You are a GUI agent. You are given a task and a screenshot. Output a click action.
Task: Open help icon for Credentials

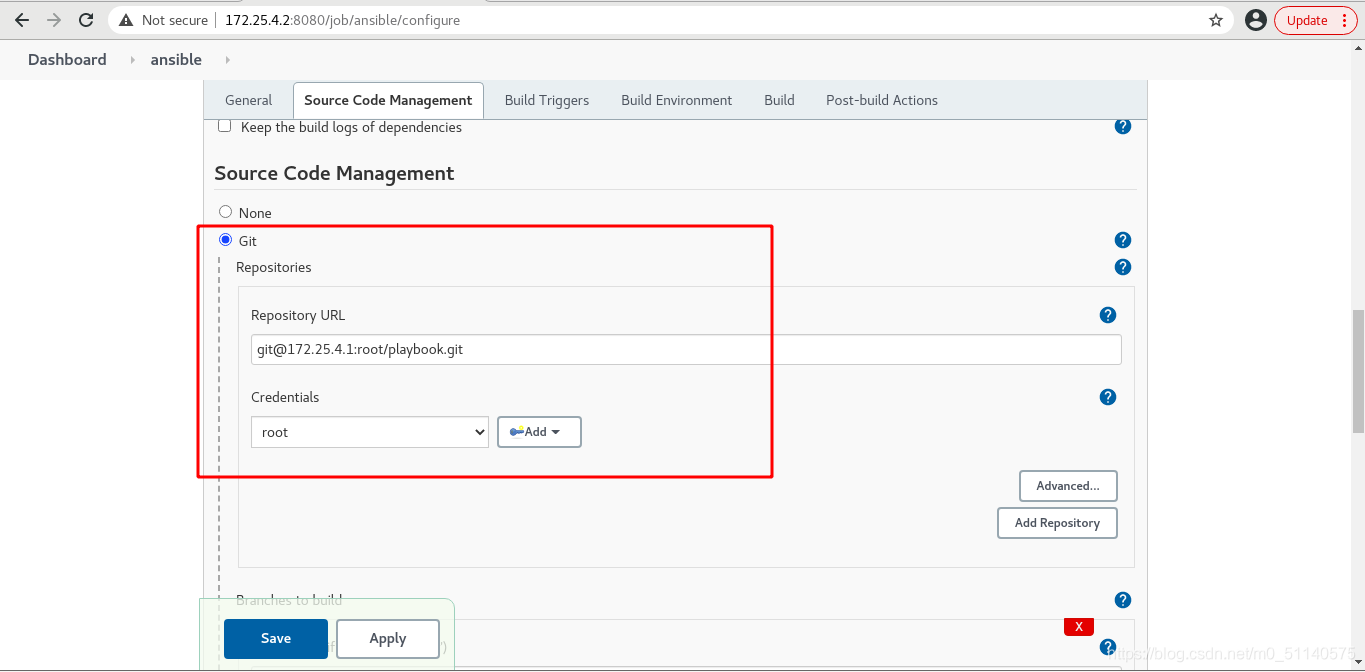[1108, 397]
